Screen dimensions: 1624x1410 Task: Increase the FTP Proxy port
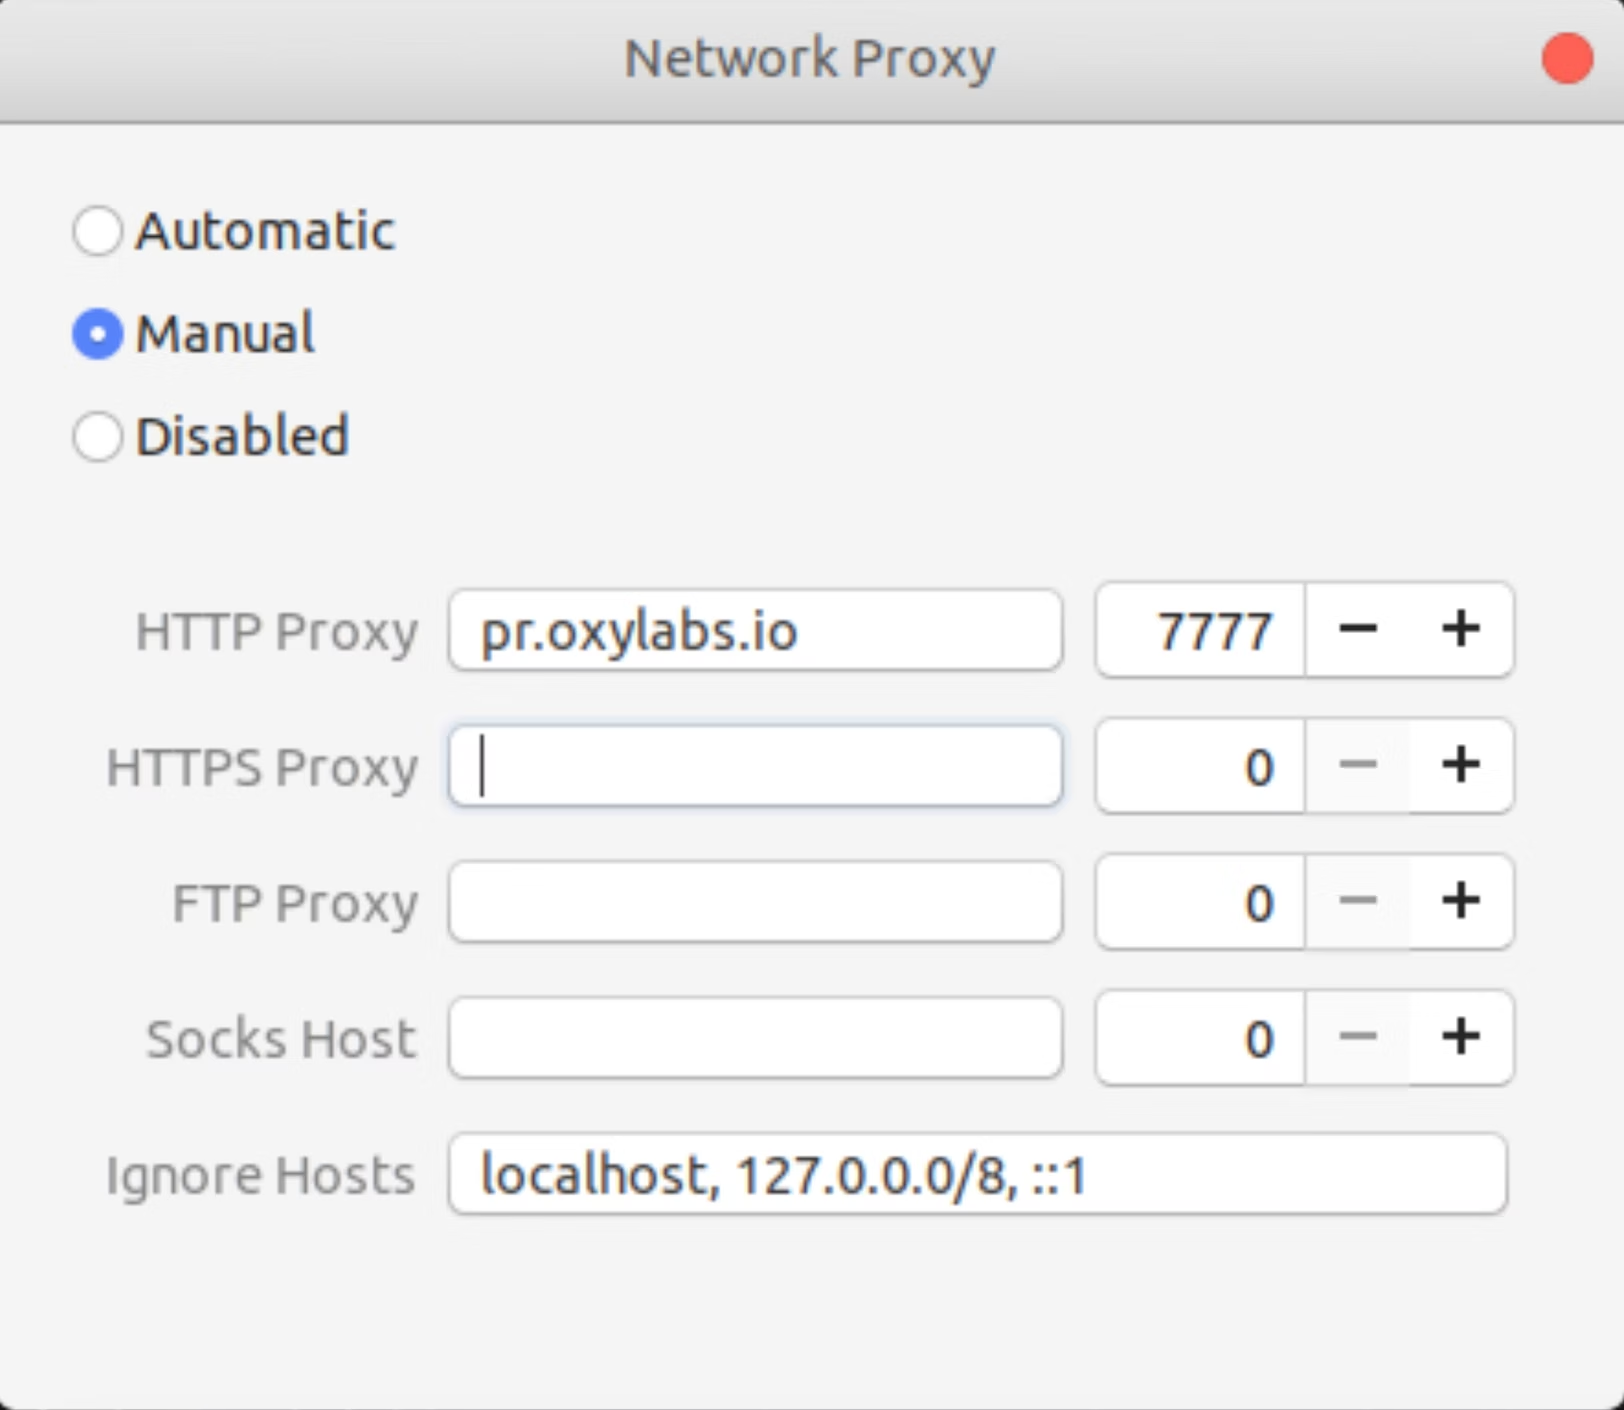point(1461,902)
